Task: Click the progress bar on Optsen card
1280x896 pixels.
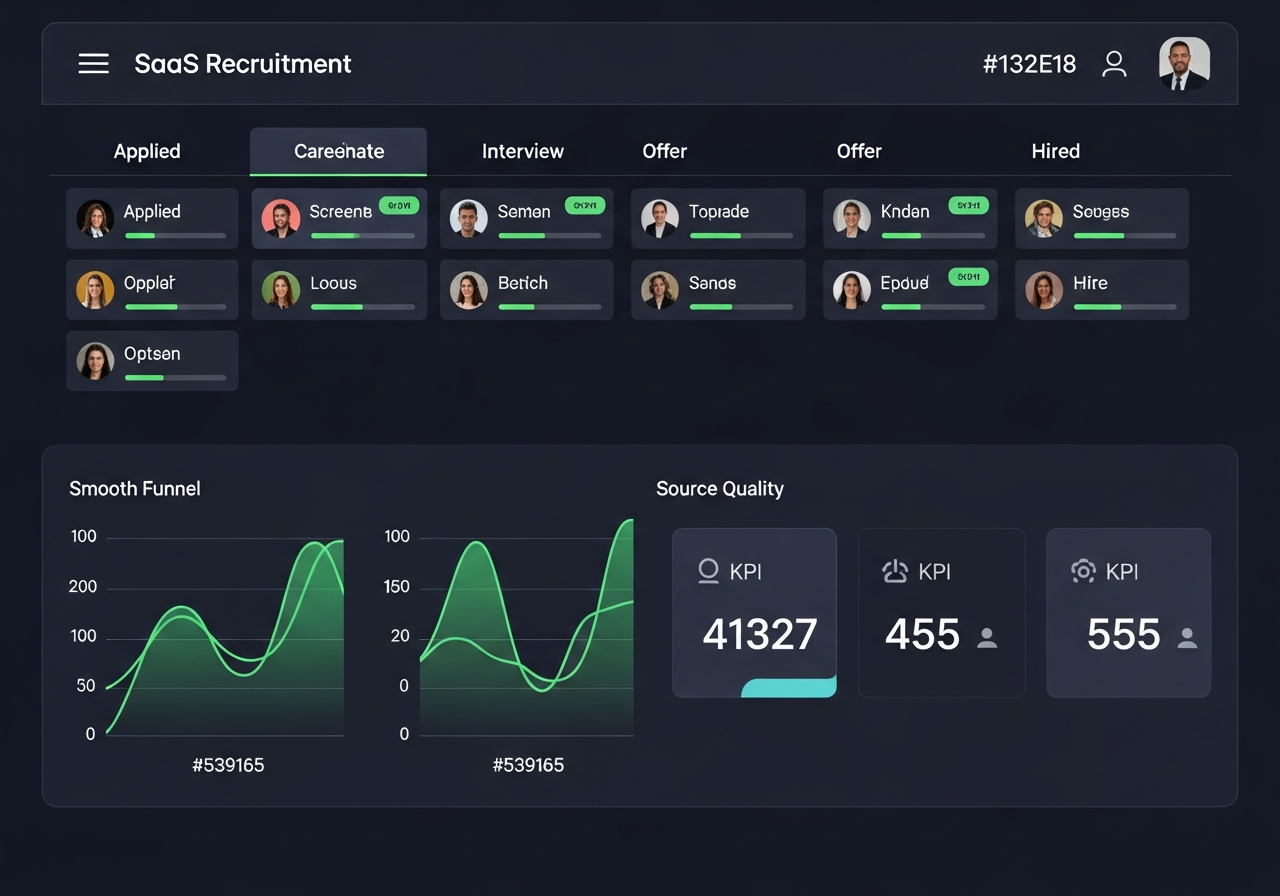Action: (175, 378)
